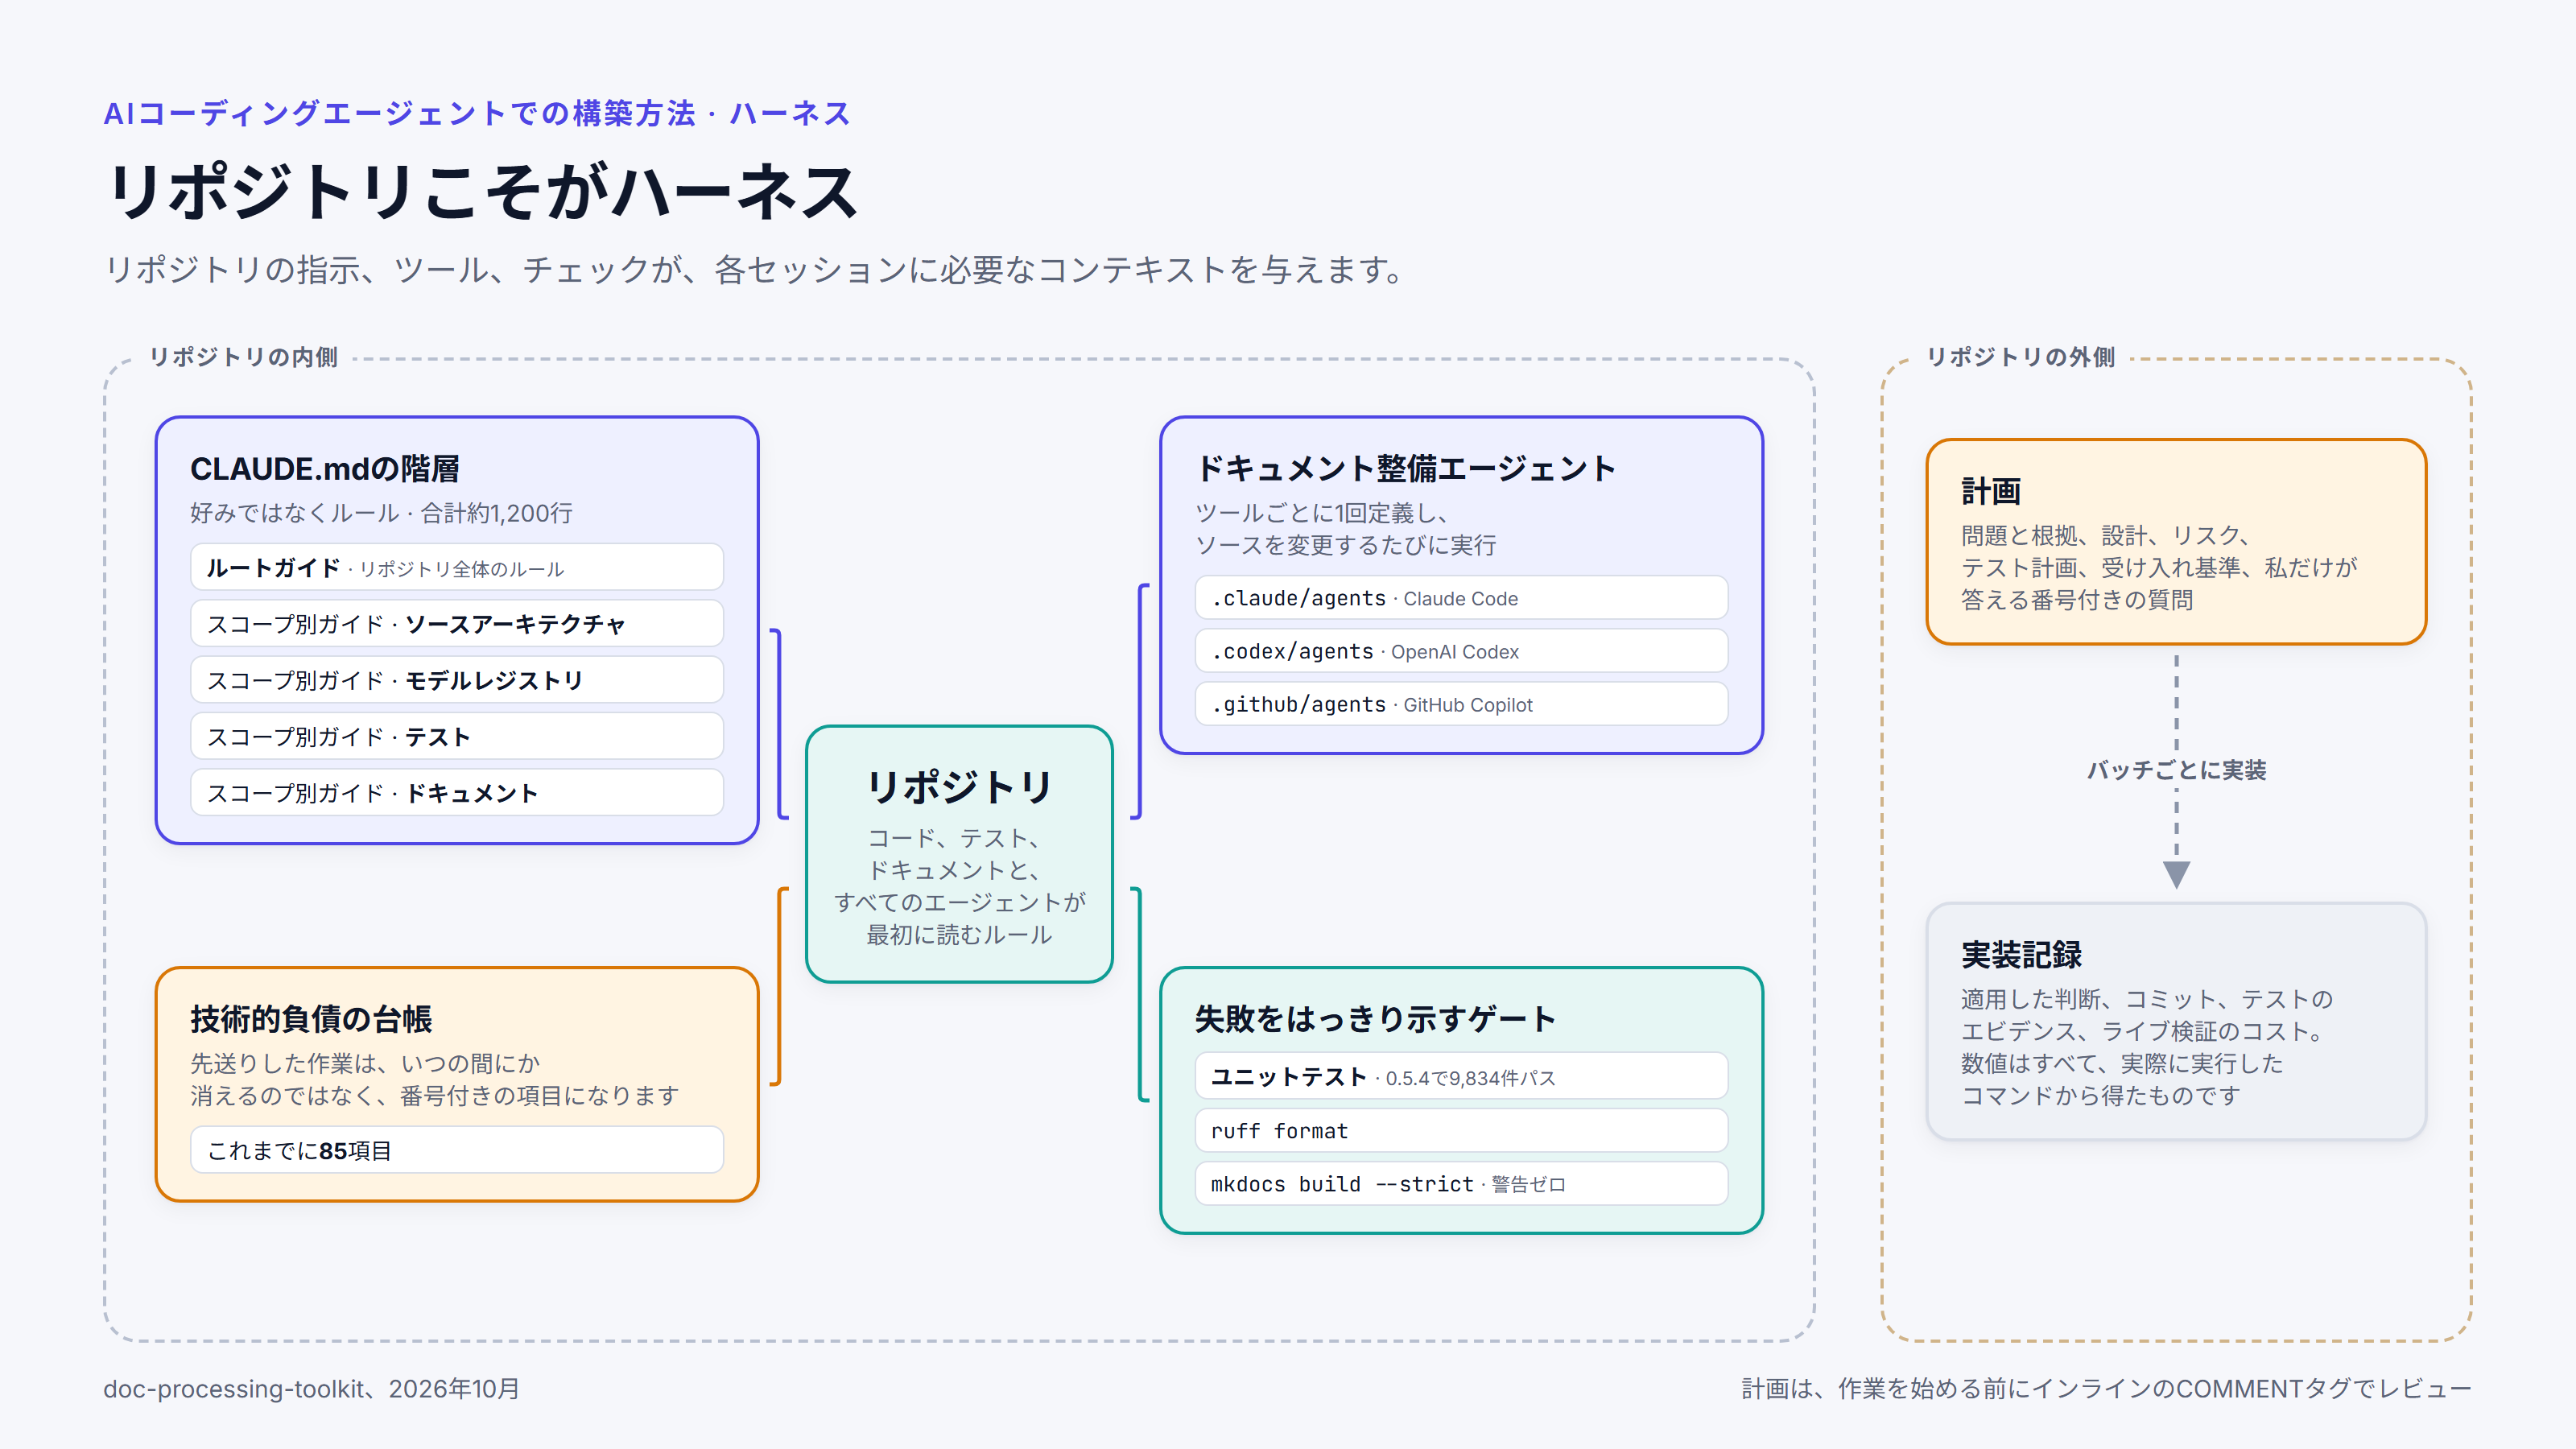The height and width of the screenshot is (1449, 2576).
Task: Click the central コード、テスト、ドキュメントと description
Action: (x=959, y=886)
